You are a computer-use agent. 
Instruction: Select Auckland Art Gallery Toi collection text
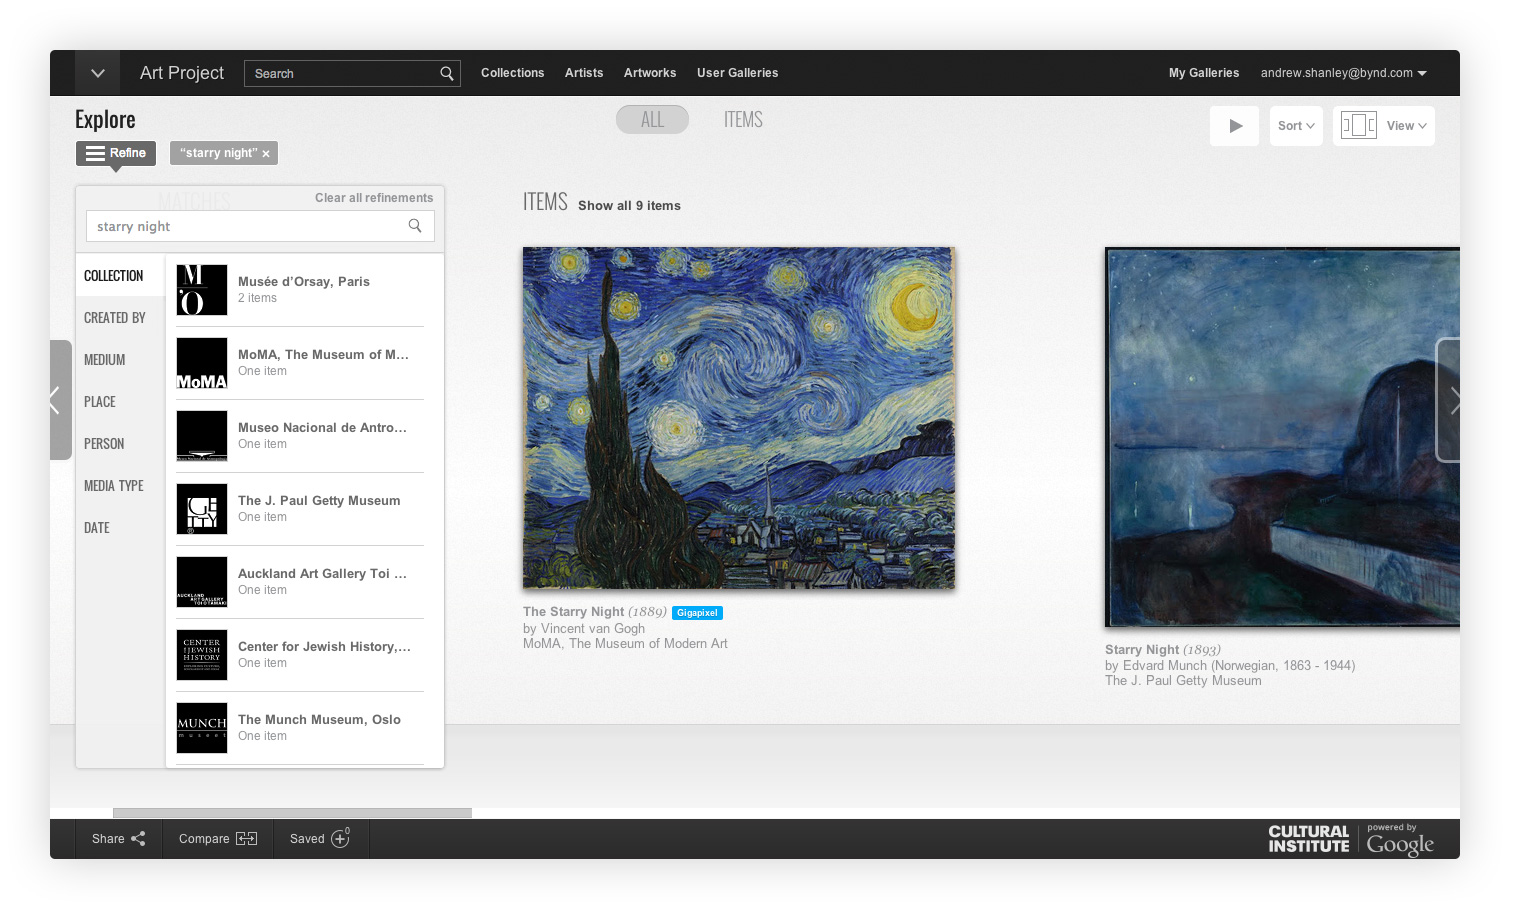(x=322, y=574)
